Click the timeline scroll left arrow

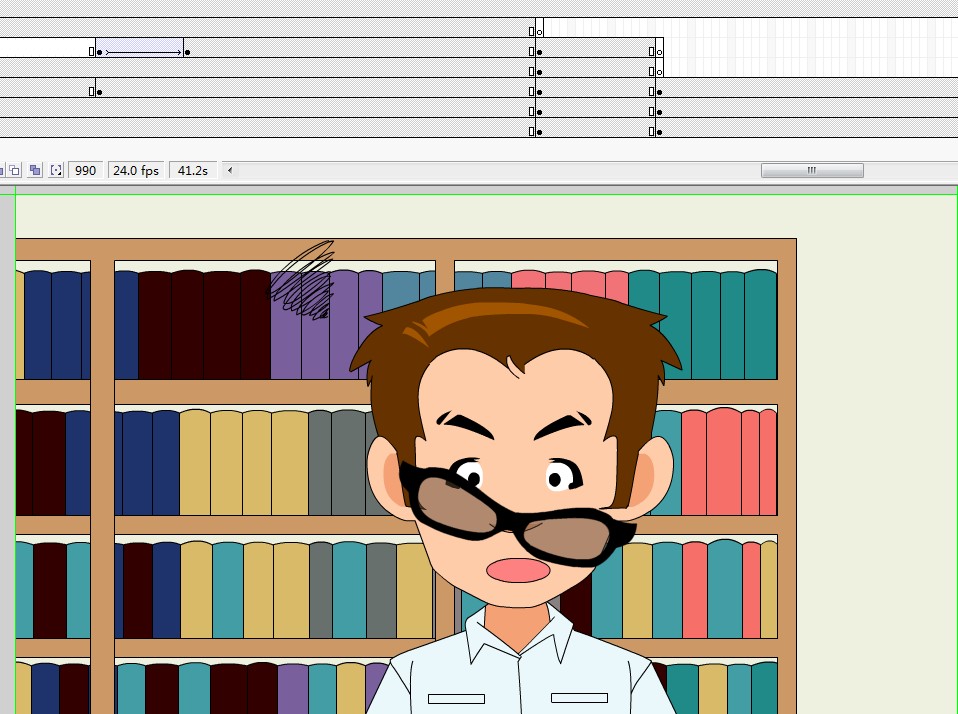tap(231, 171)
